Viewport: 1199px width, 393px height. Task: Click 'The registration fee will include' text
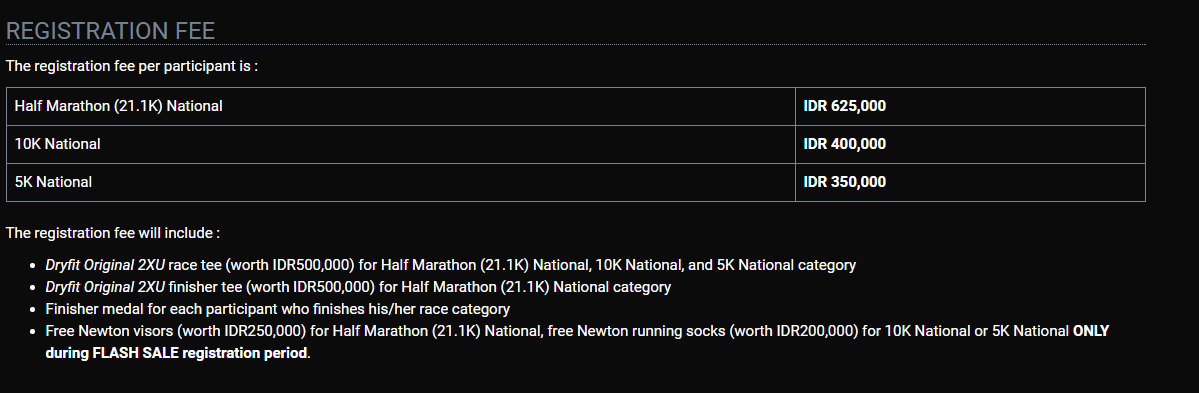(112, 233)
